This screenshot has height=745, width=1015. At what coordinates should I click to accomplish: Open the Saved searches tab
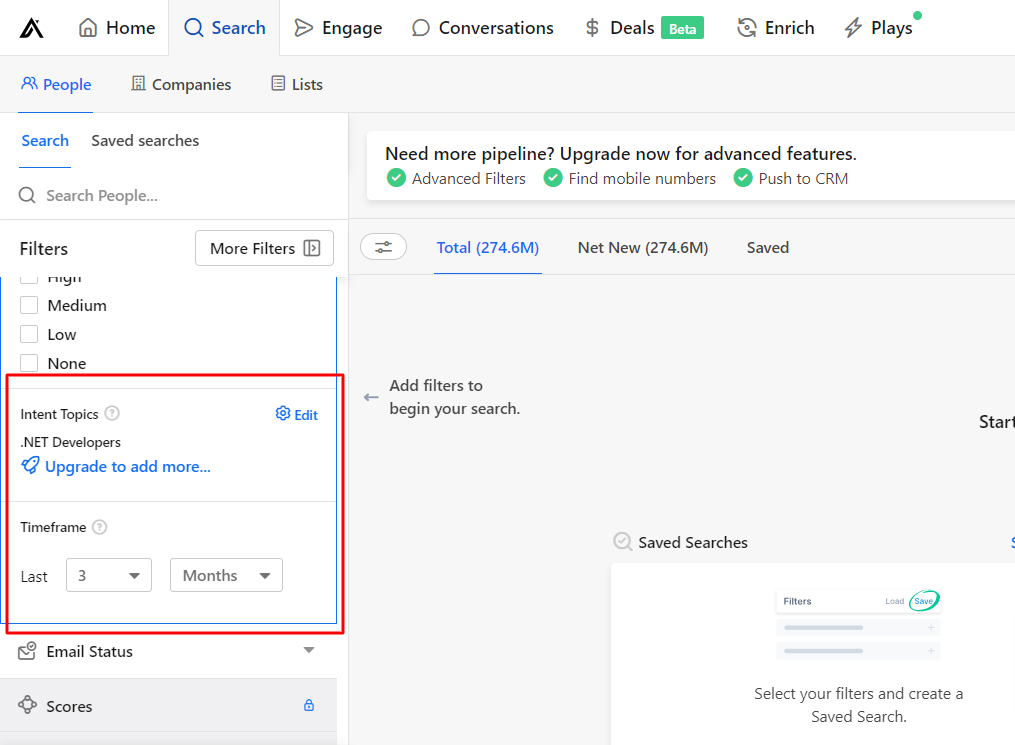pyautogui.click(x=144, y=140)
